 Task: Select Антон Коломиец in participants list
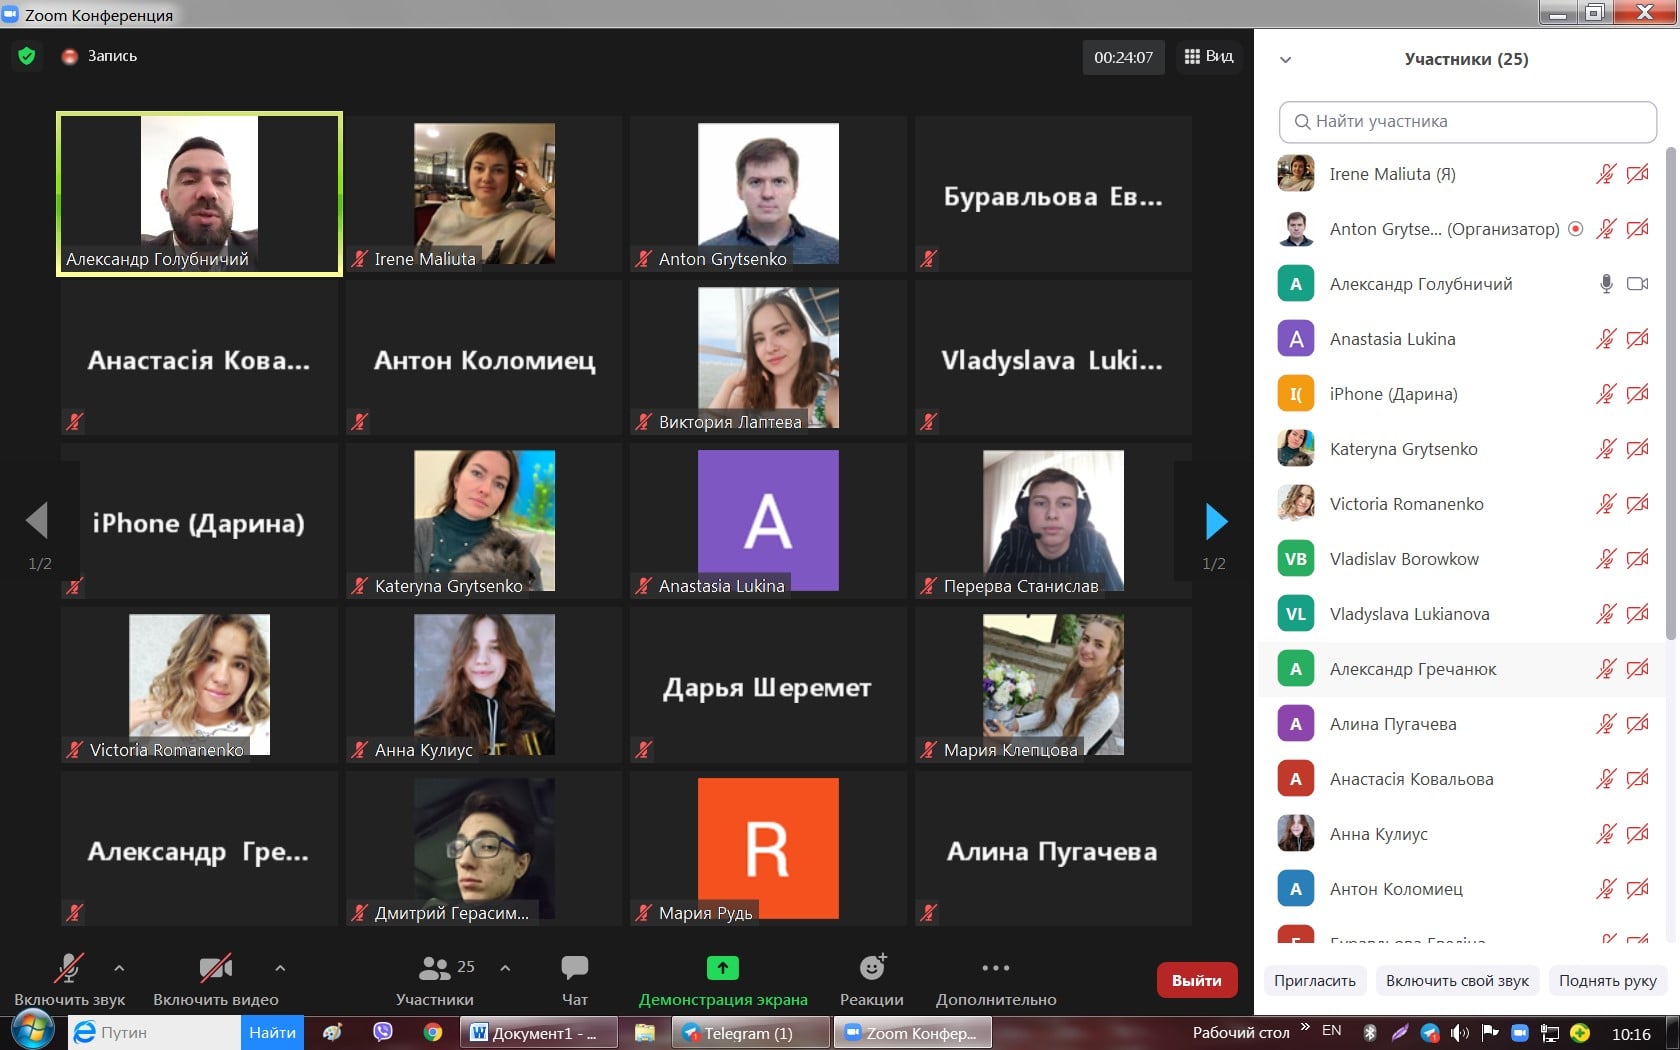point(1462,889)
